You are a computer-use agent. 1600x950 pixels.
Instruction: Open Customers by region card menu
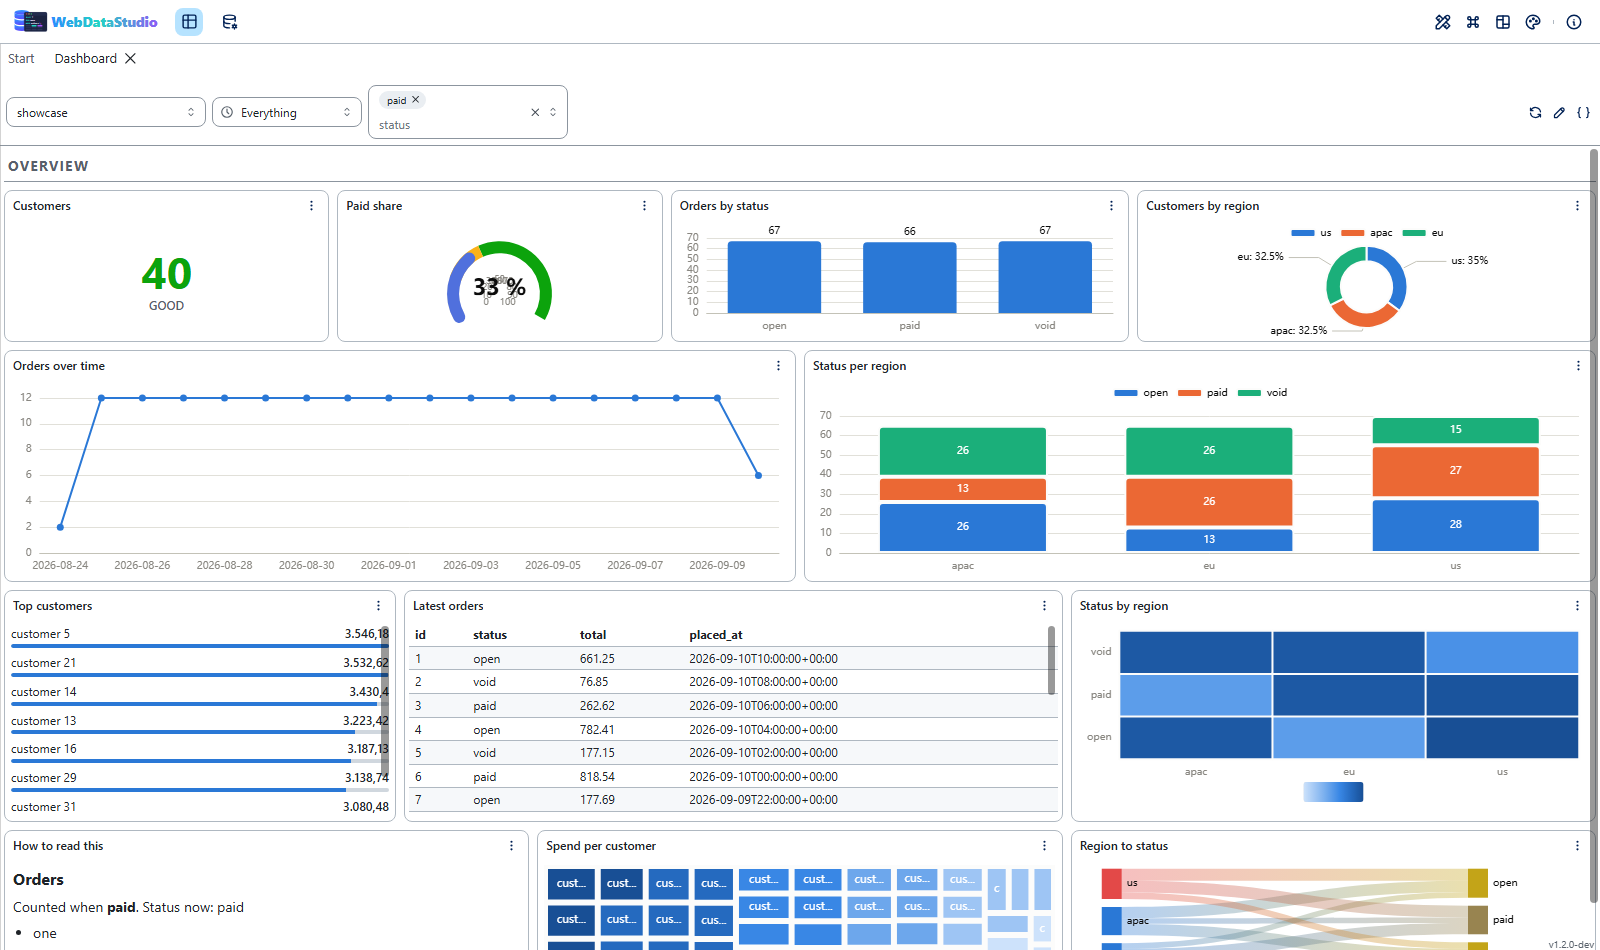click(x=1578, y=206)
